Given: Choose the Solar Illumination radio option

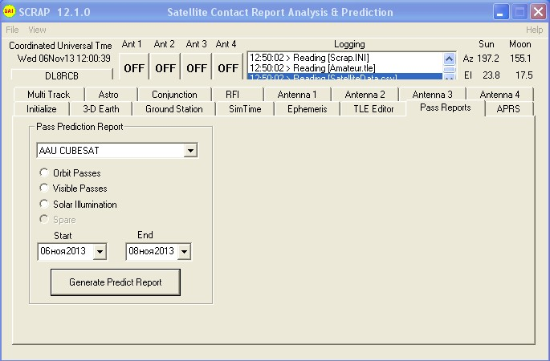Looking at the screenshot, I should pyautogui.click(x=78, y=204).
